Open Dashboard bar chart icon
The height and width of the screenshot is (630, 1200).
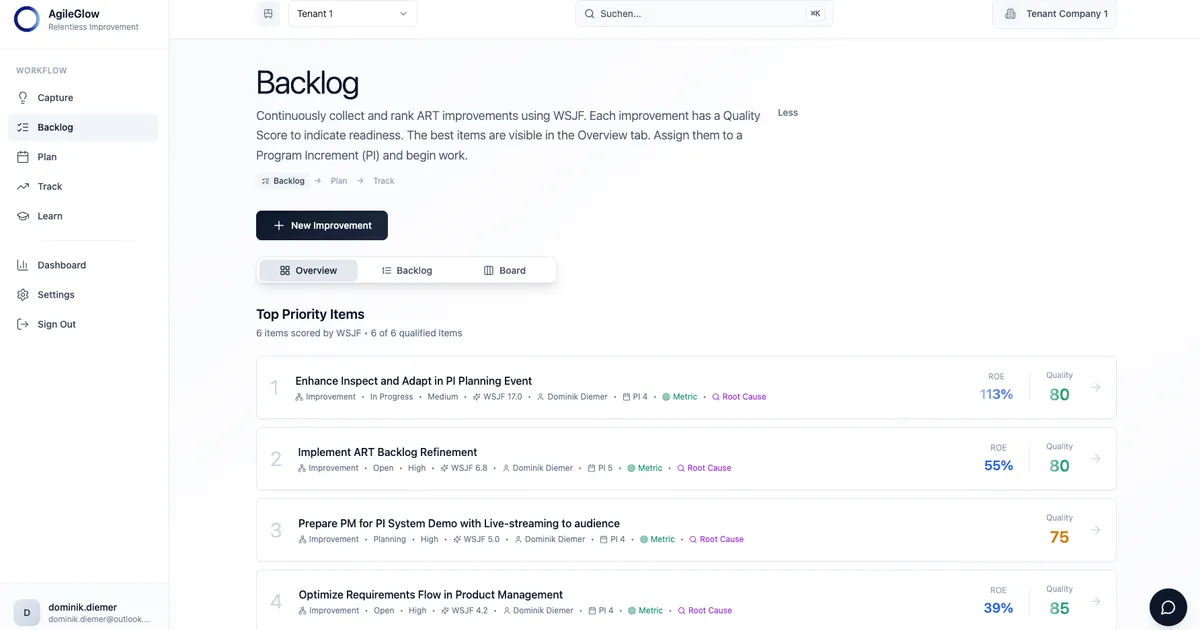pos(23,265)
